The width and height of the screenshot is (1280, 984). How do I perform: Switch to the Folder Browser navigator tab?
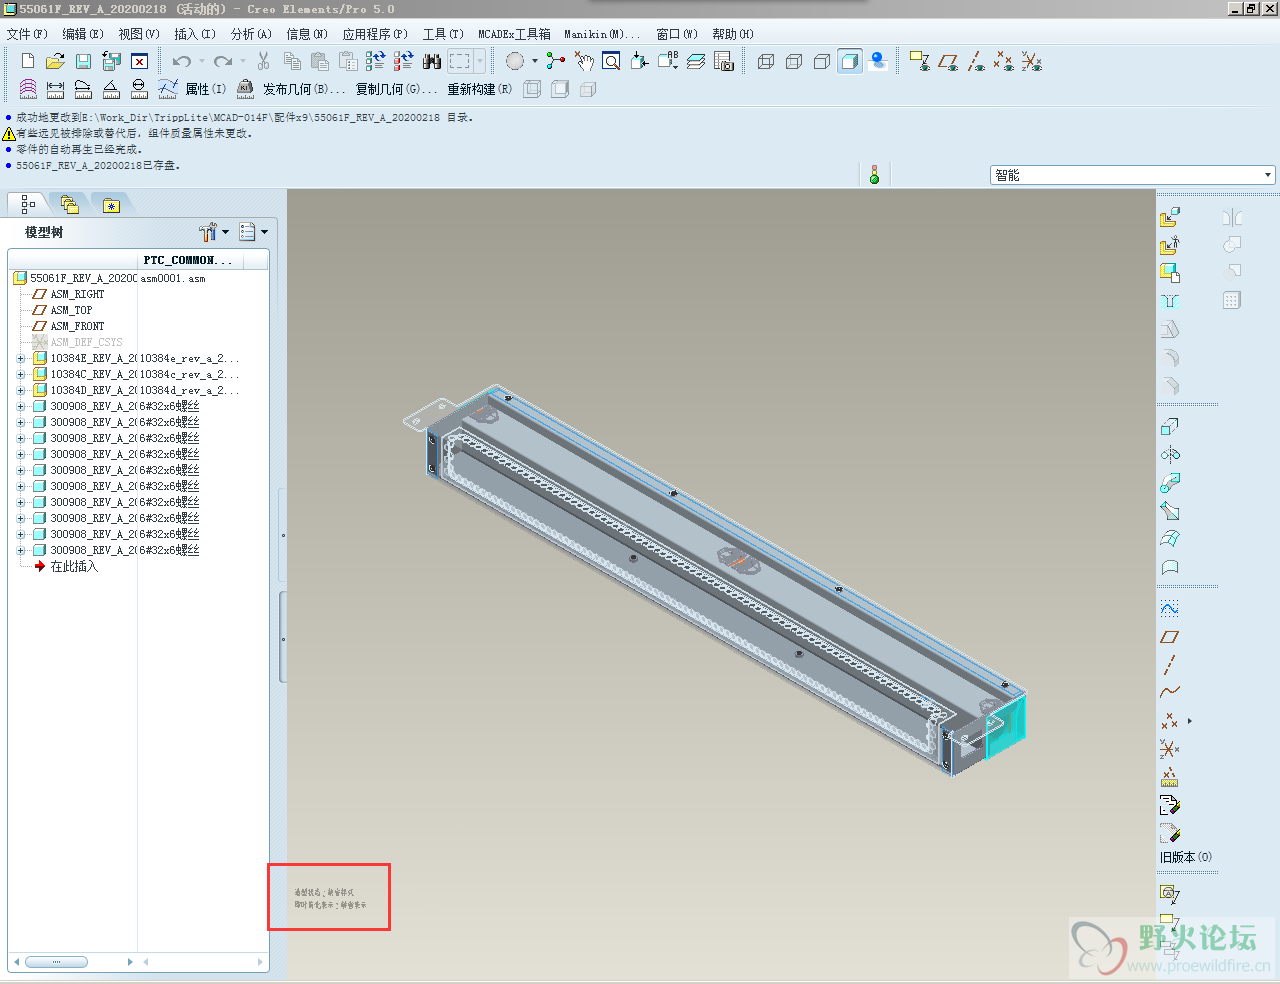point(69,204)
